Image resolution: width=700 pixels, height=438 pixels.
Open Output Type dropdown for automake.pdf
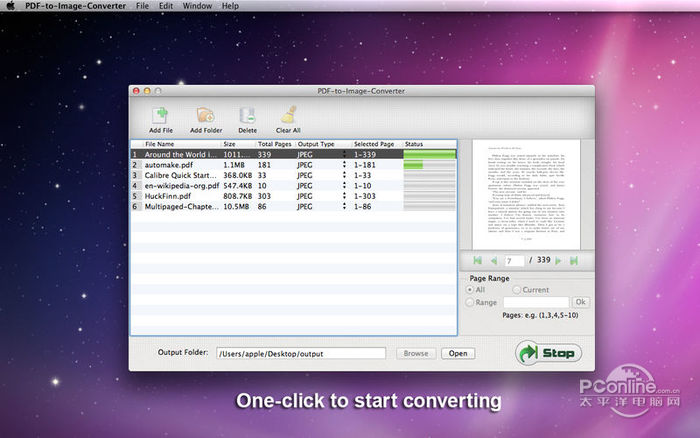345,164
